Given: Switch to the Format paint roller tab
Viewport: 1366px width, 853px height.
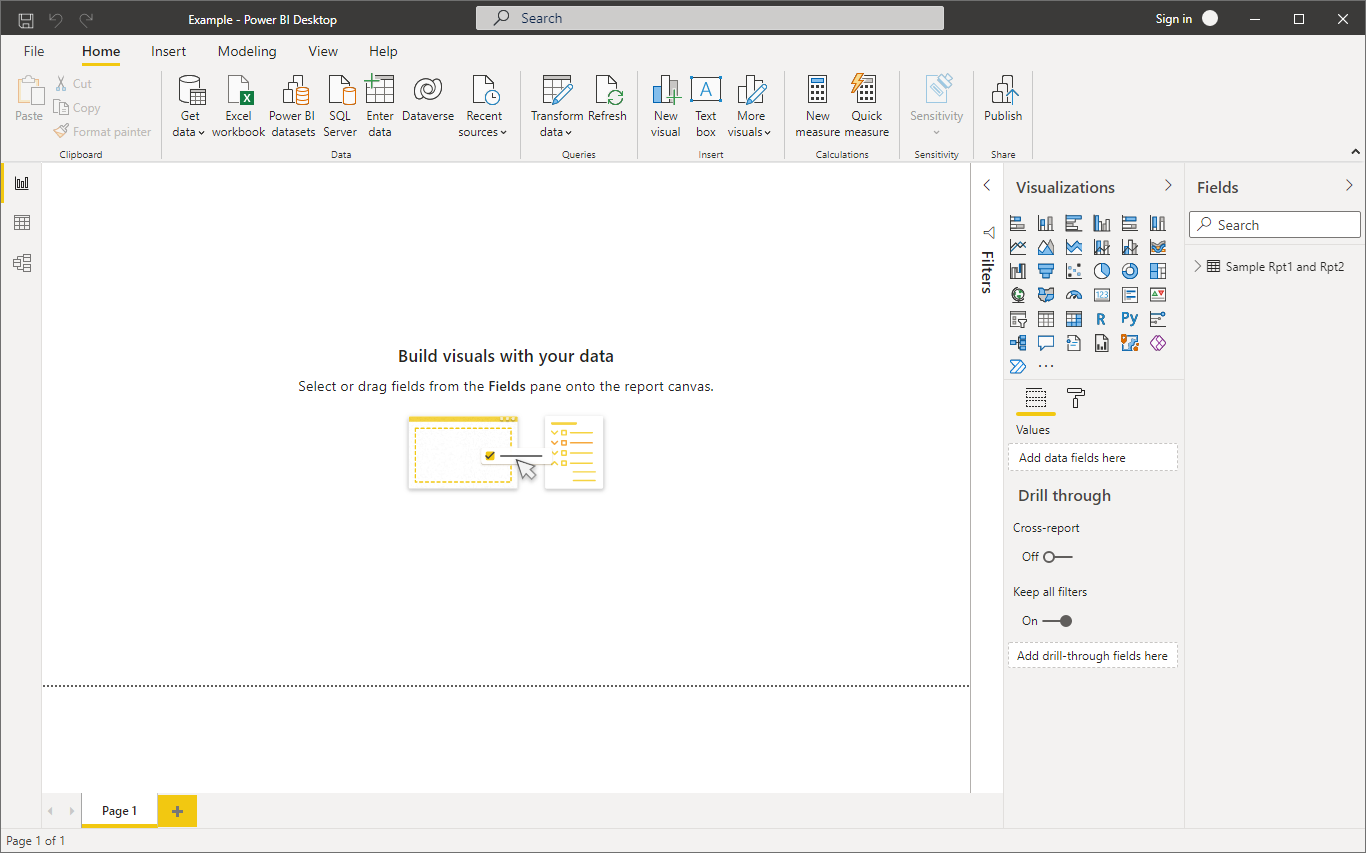Looking at the screenshot, I should pos(1076,398).
